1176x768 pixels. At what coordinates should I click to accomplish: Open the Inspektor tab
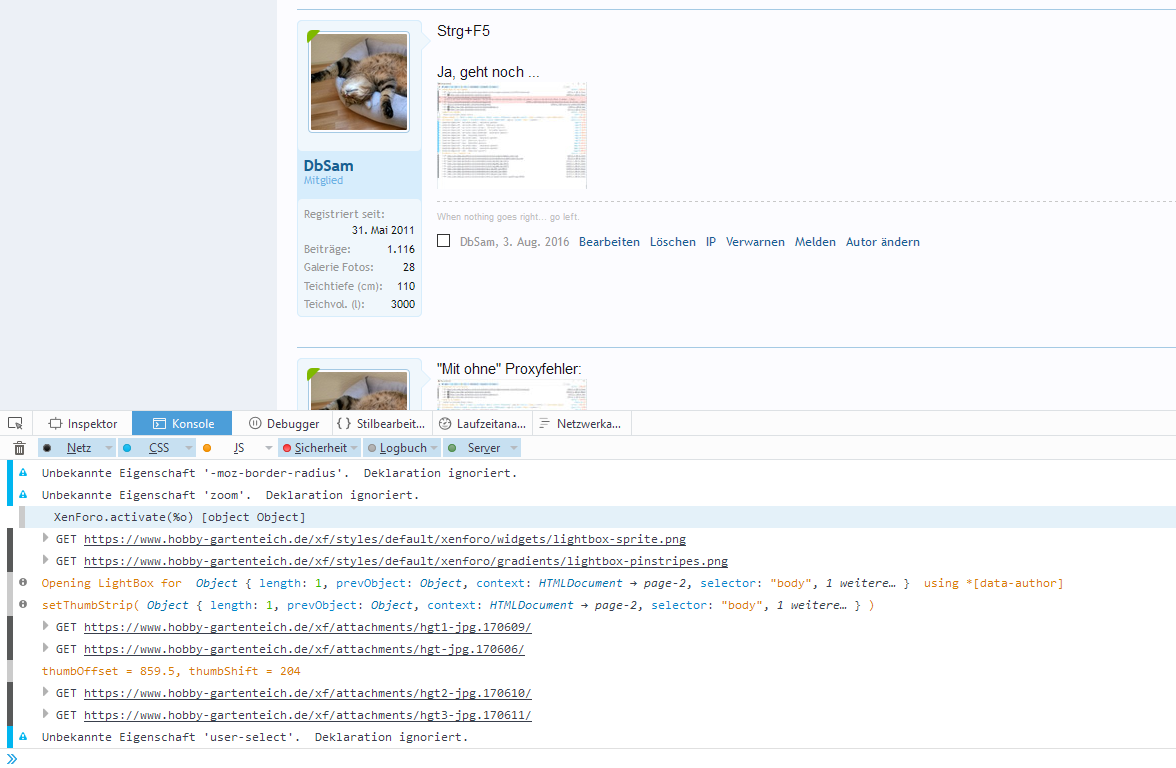pos(83,424)
